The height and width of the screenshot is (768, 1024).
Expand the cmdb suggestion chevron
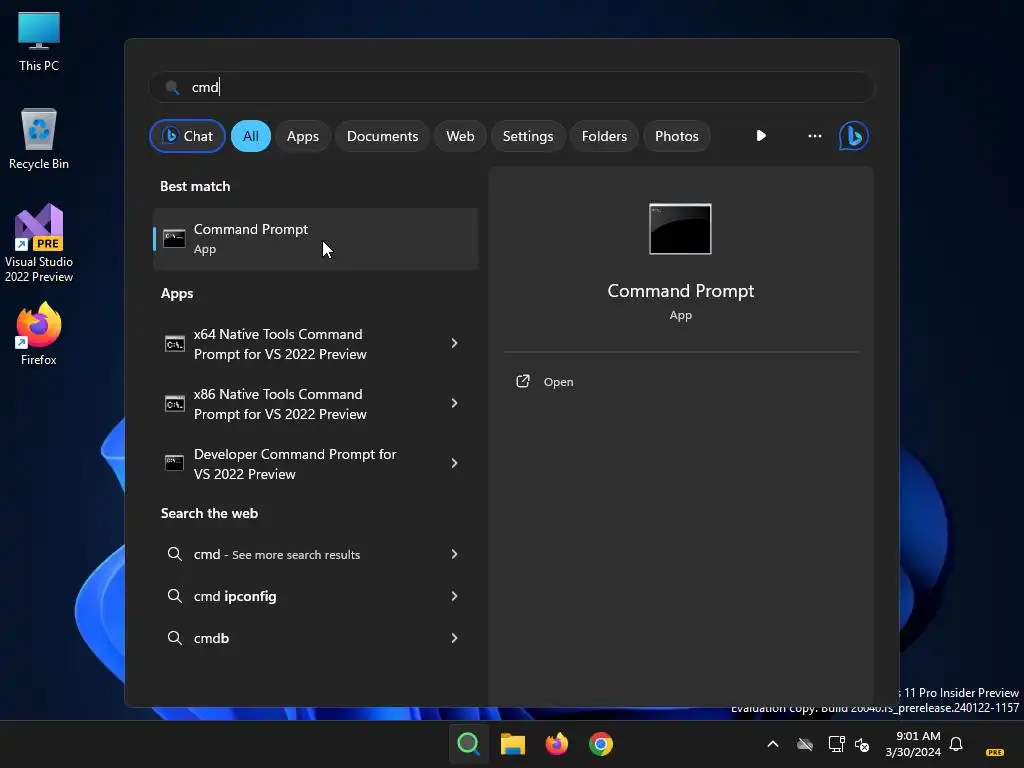click(454, 637)
